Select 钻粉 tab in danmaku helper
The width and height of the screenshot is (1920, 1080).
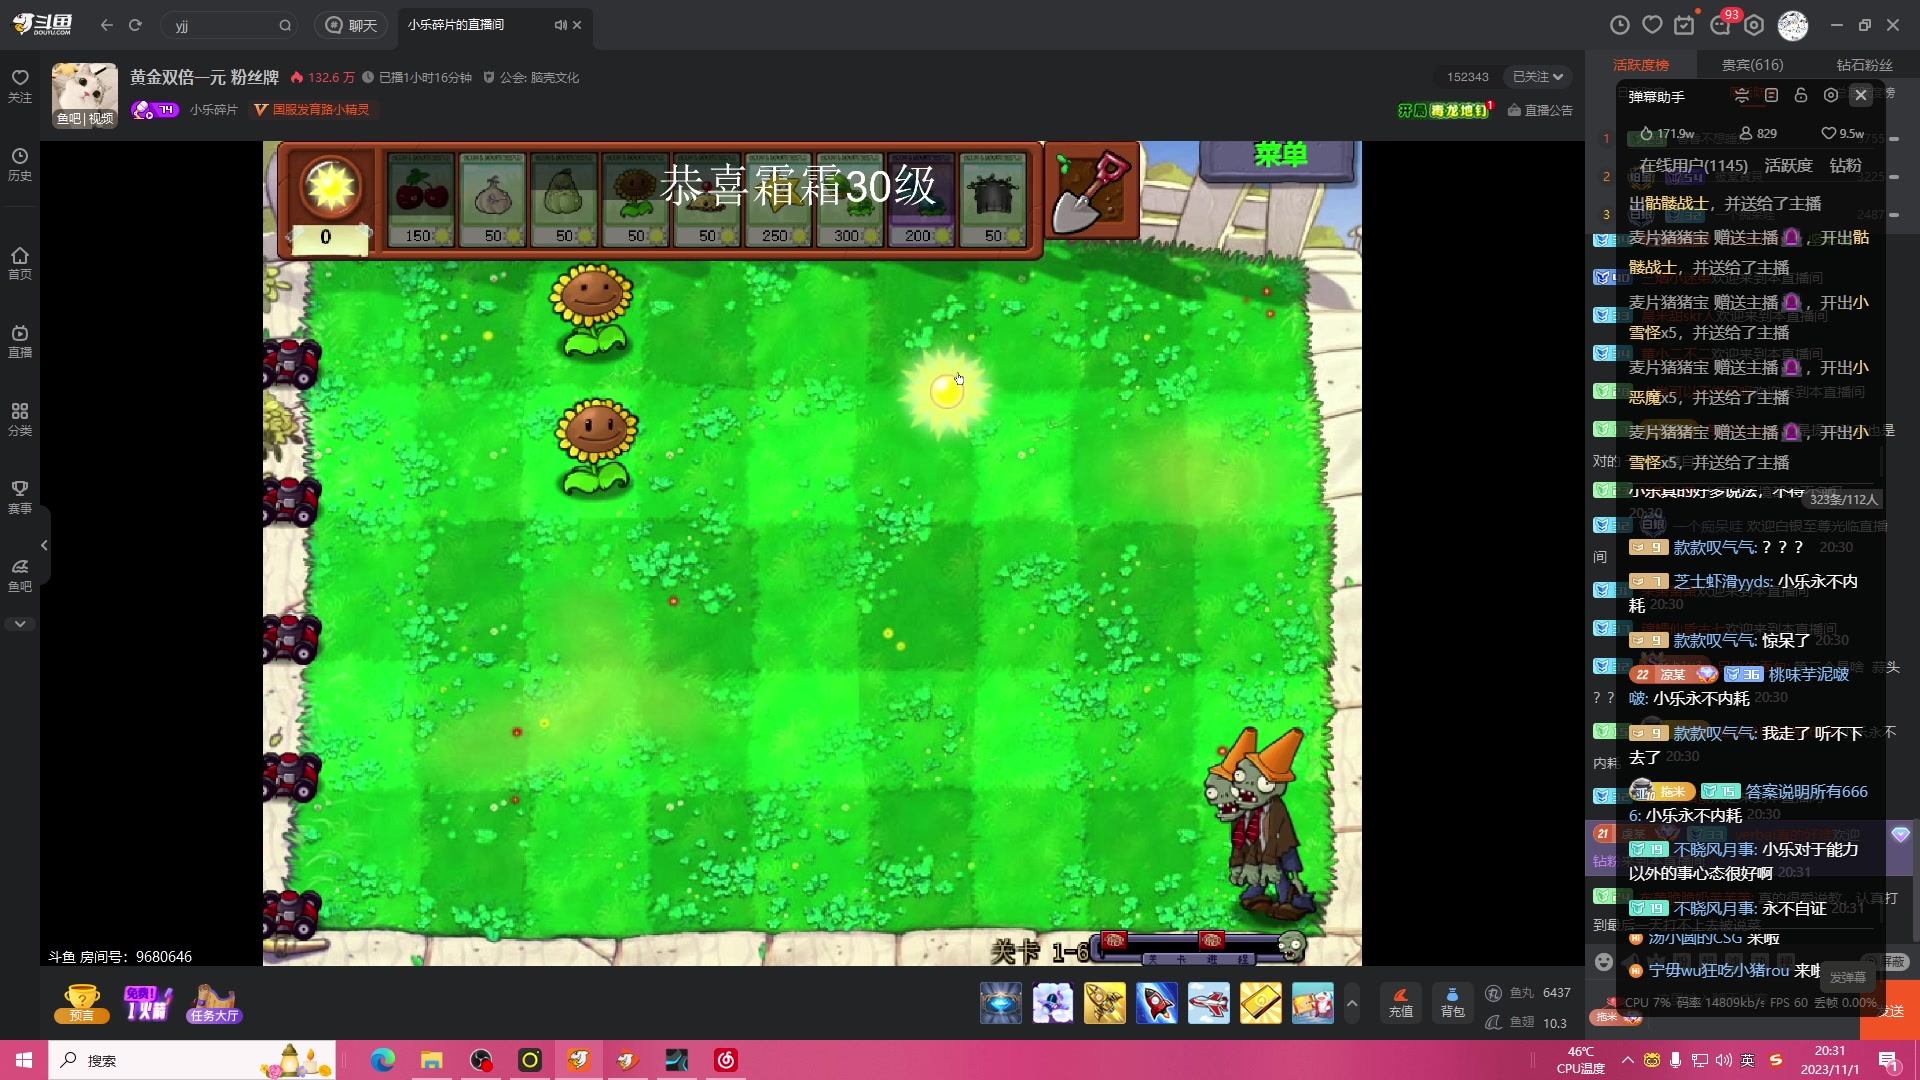[1845, 166]
